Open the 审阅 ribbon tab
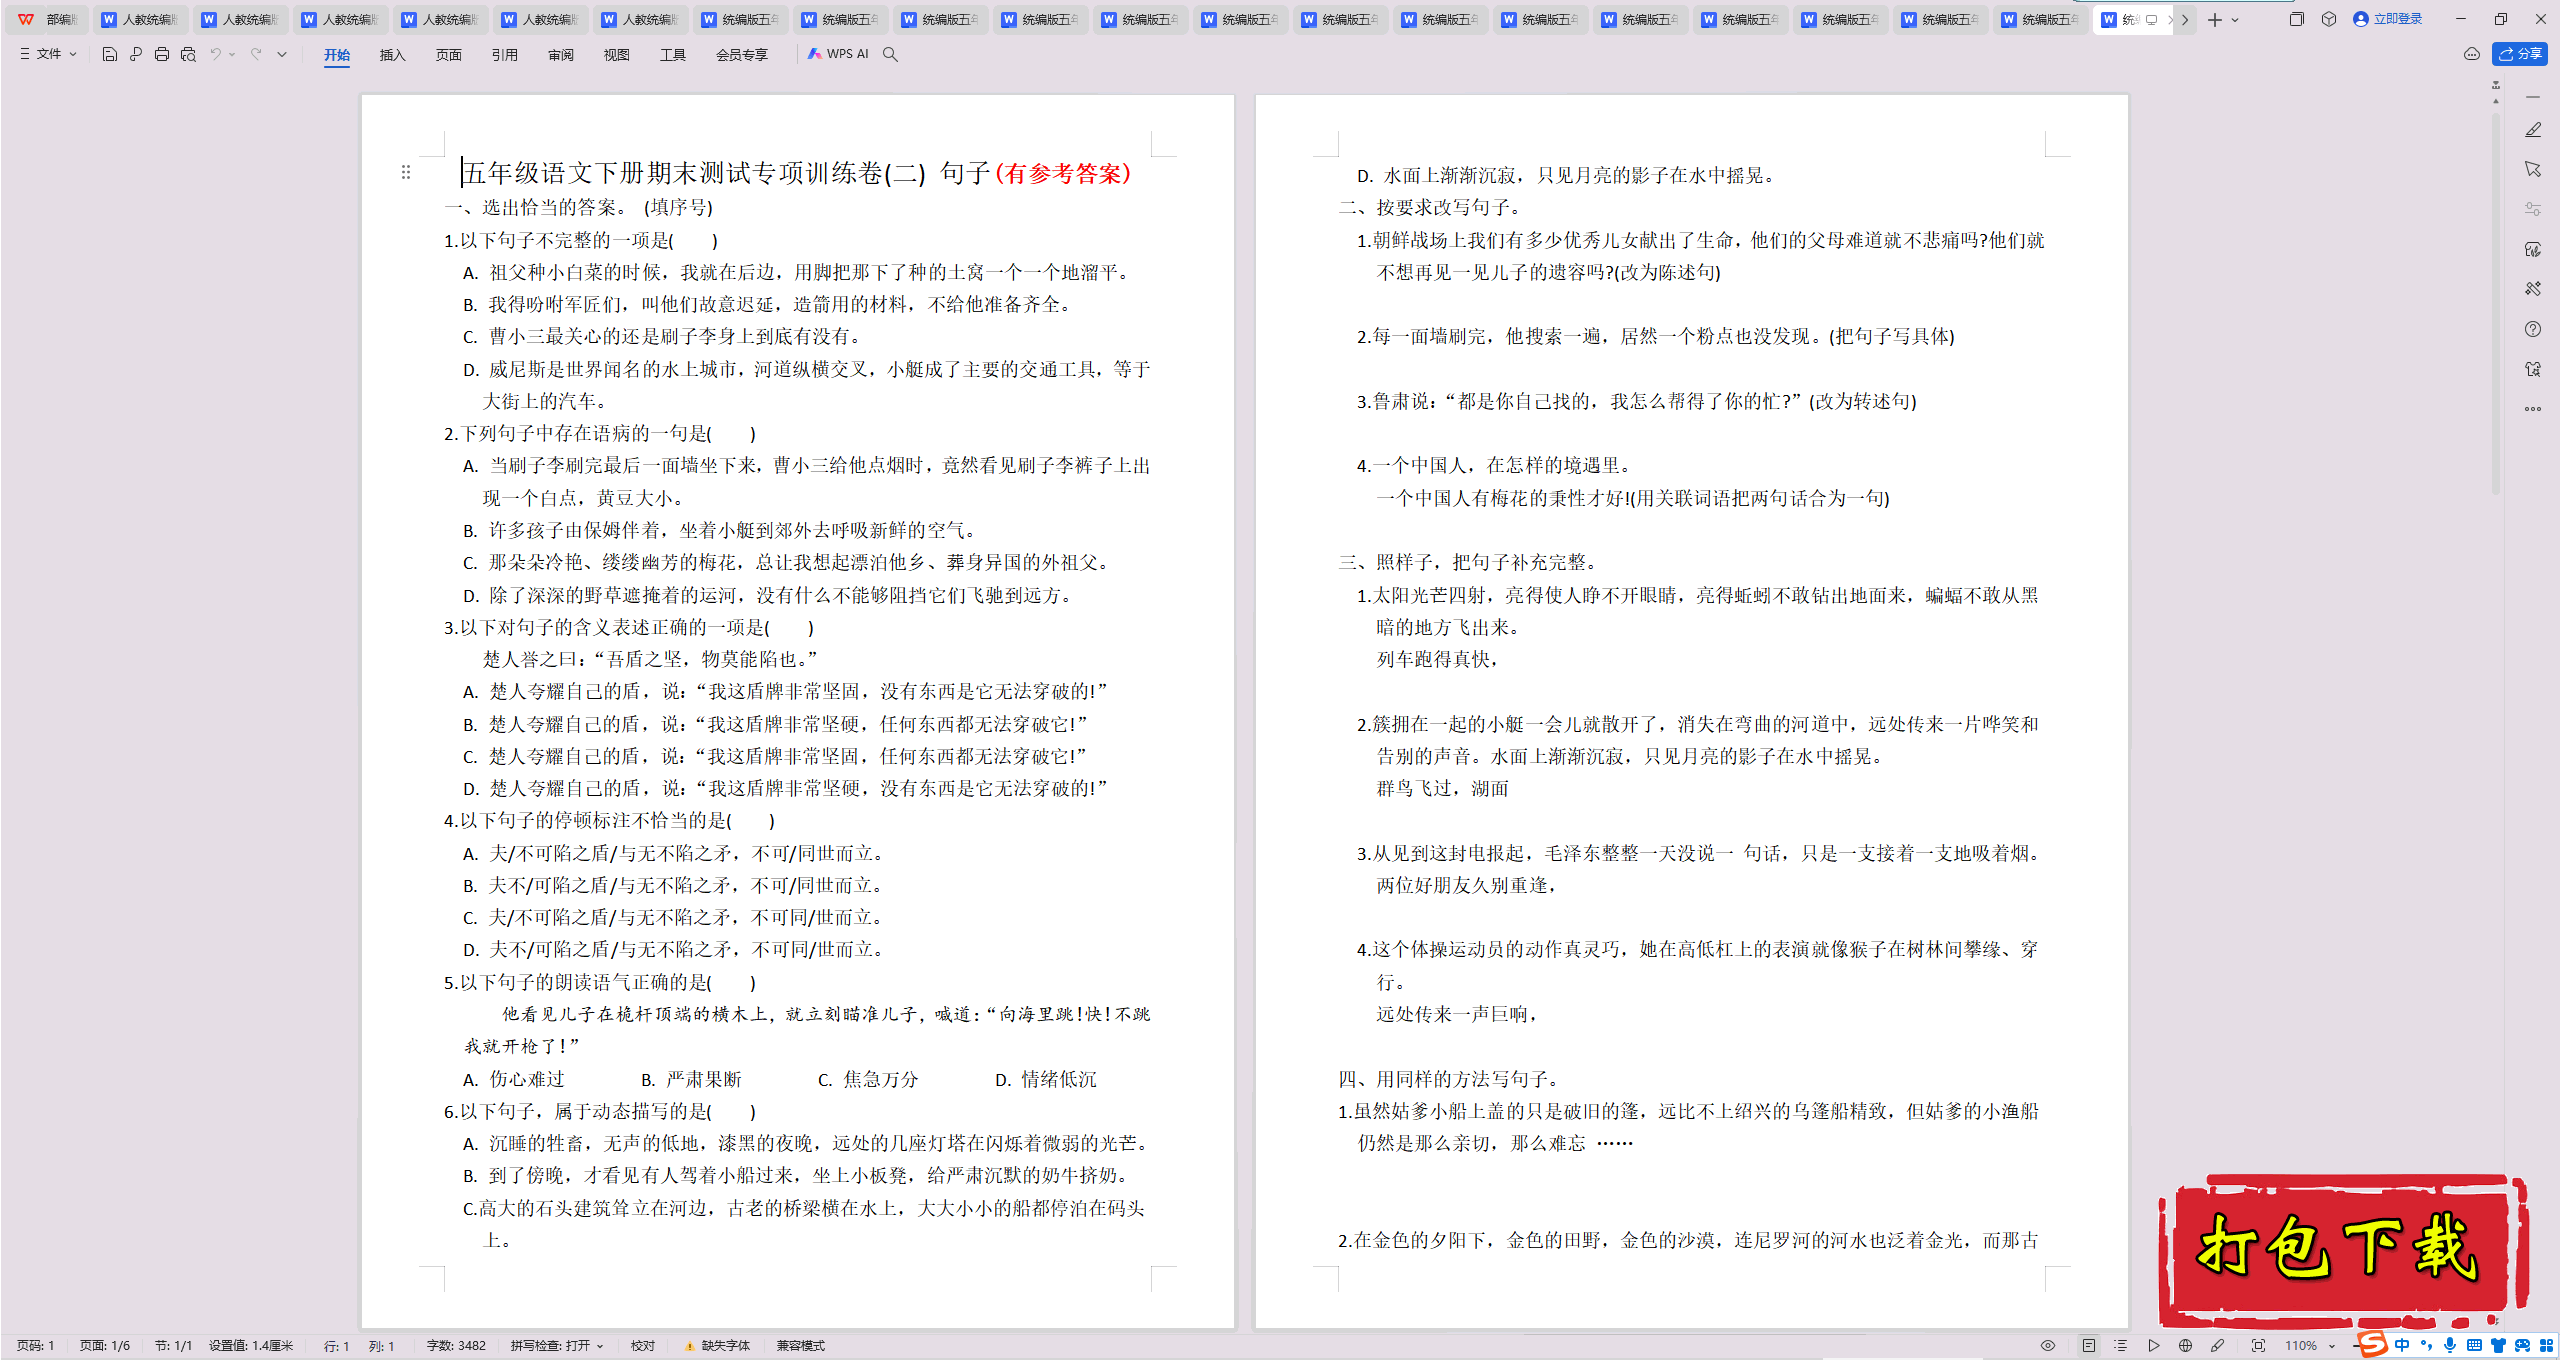The height and width of the screenshot is (1360, 2560). pyautogui.click(x=561, y=55)
